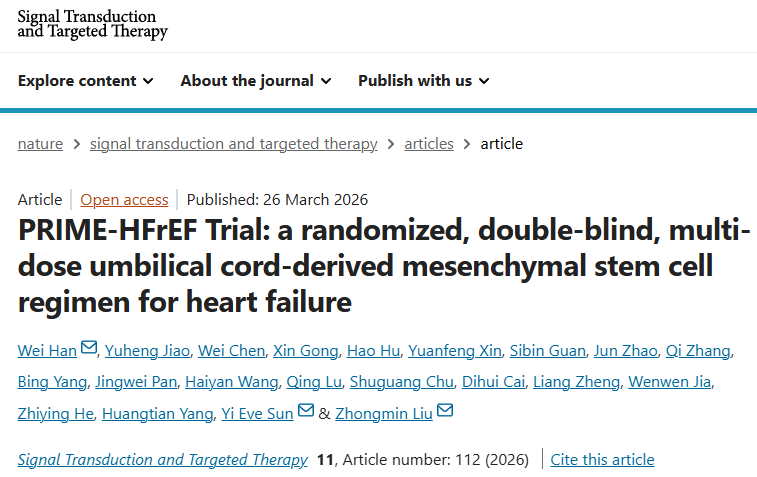Open the italic journal name link below authors

[162, 460]
